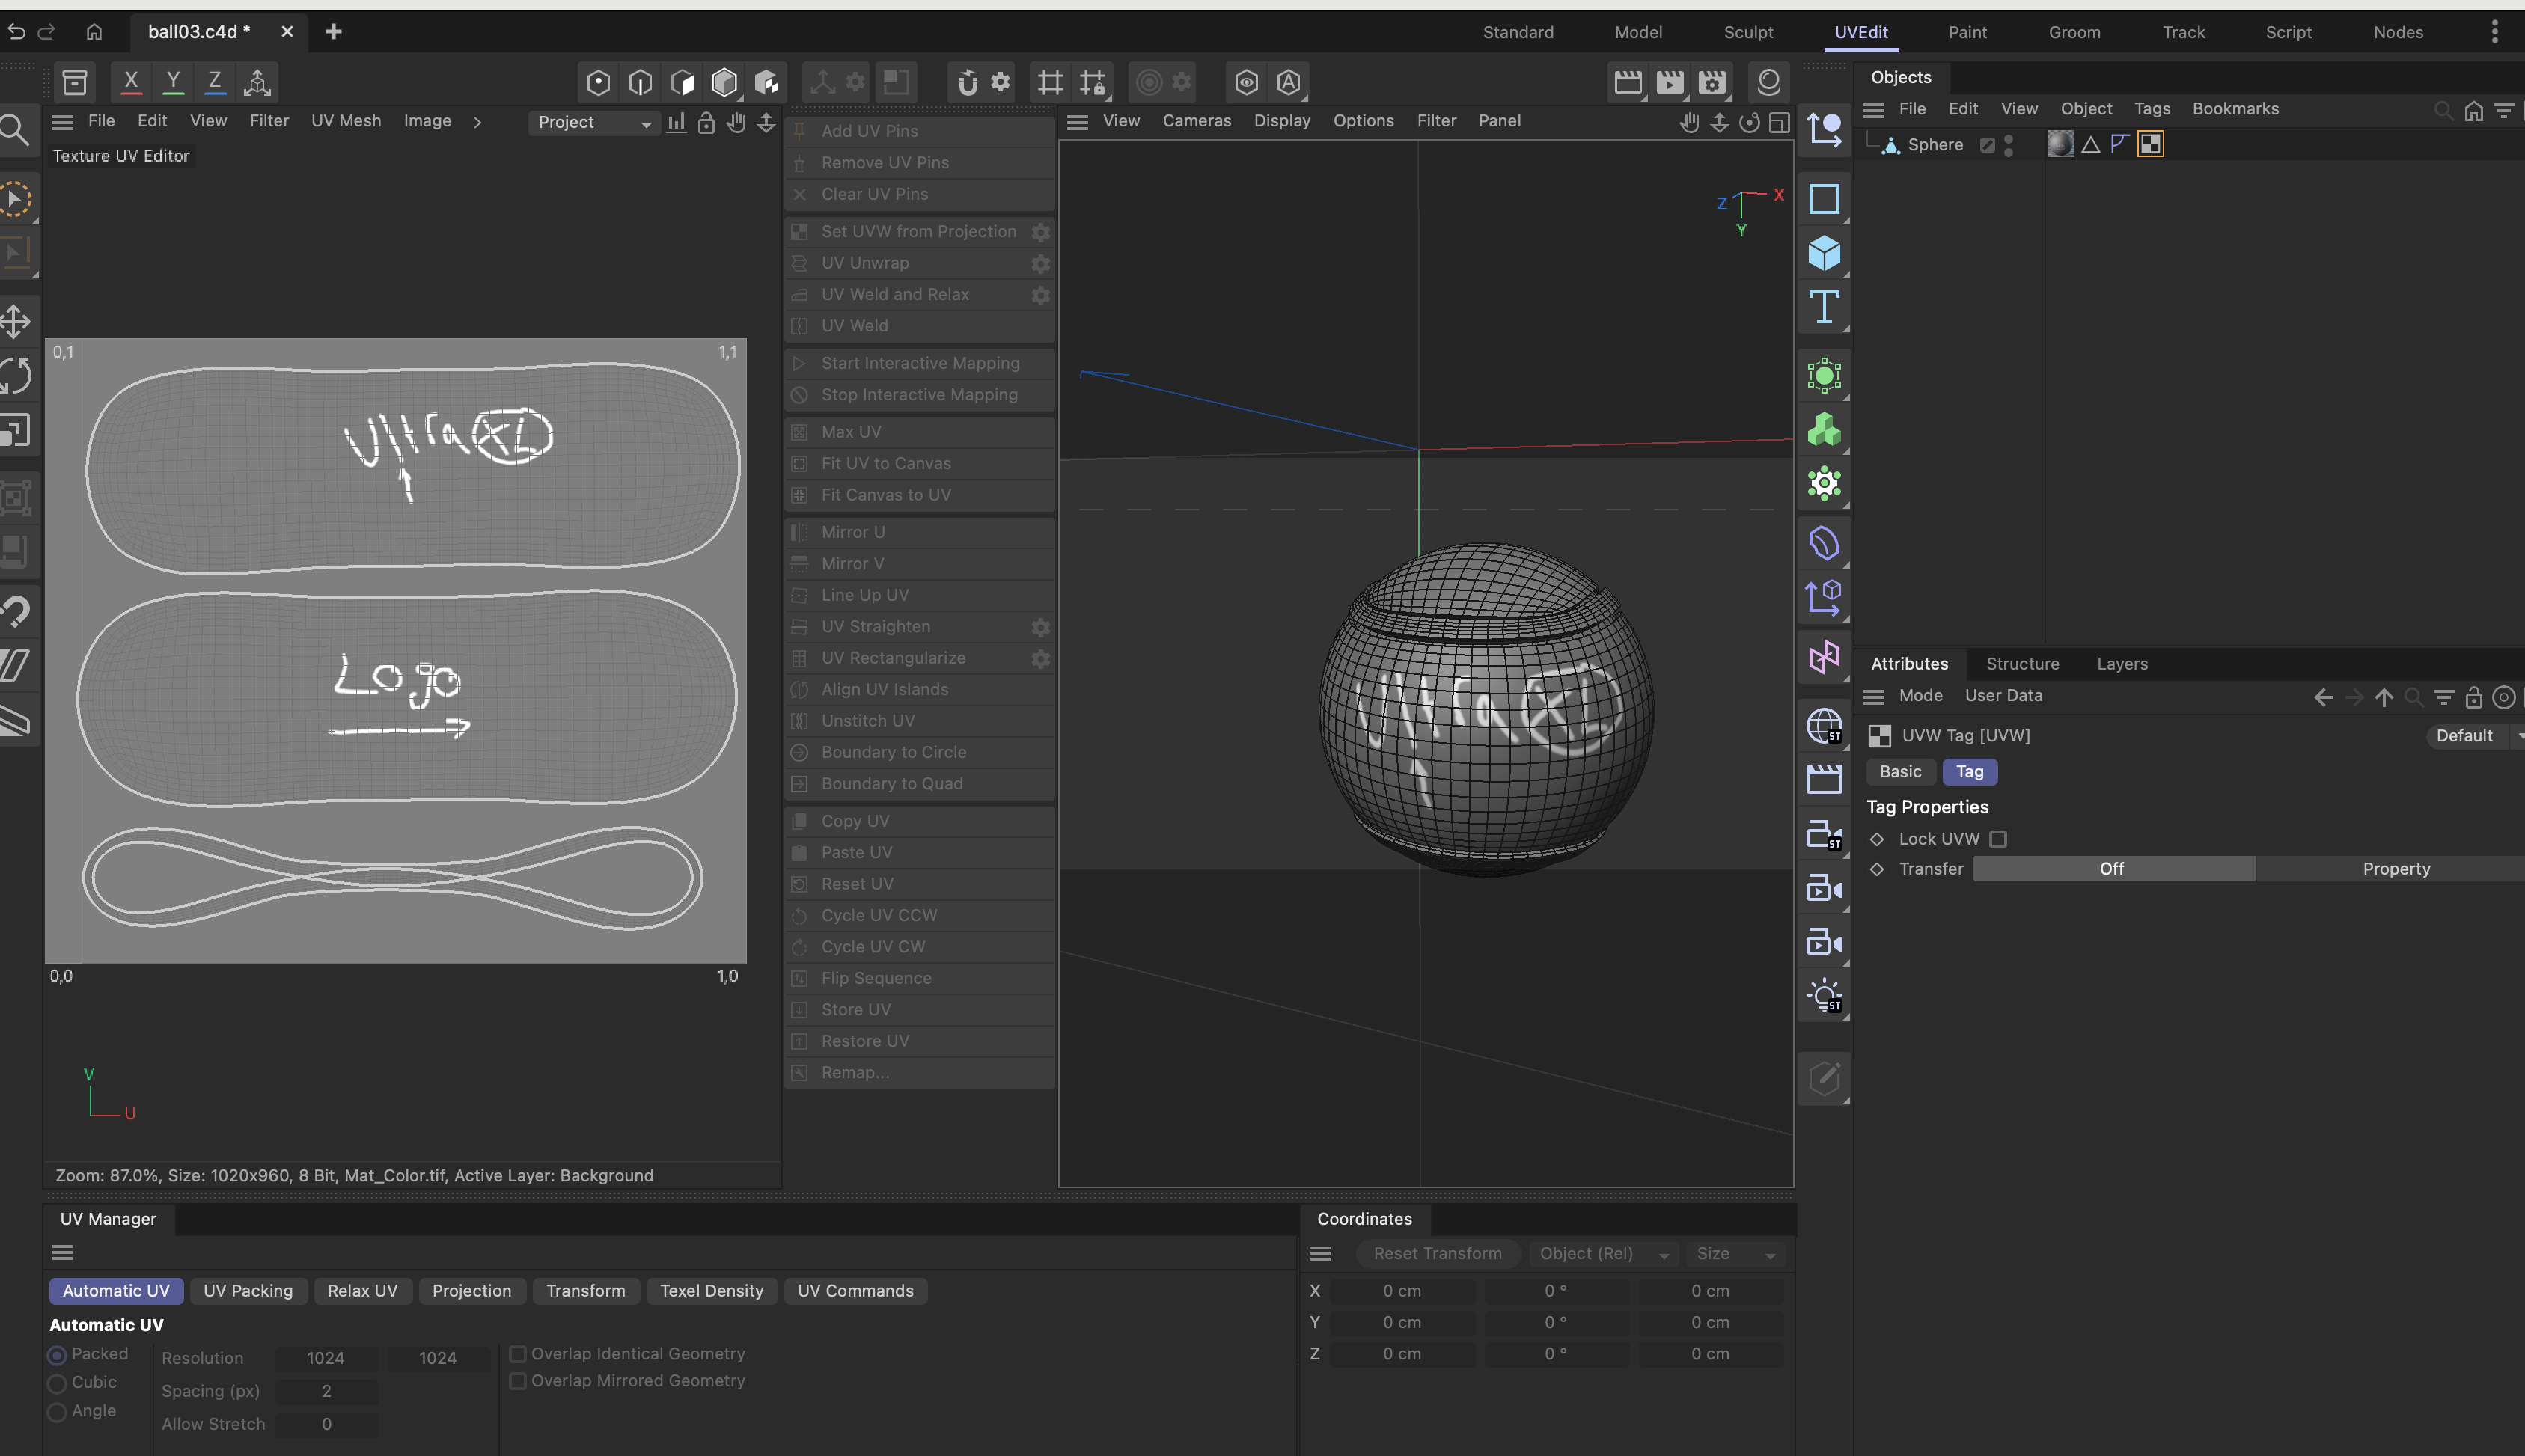Select the Cube primitive icon
This screenshot has width=2525, height=1456.
[x=1824, y=253]
